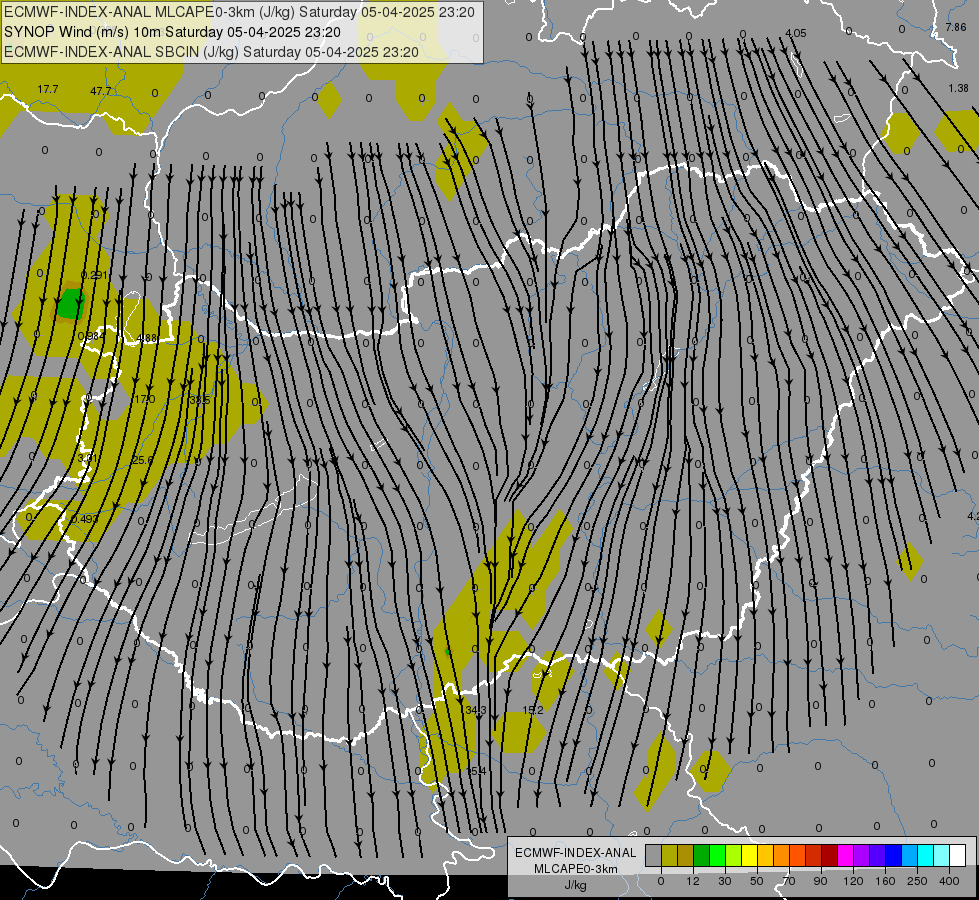Click the legend scale value 120
Image resolution: width=979 pixels, height=900 pixels.
click(853, 881)
